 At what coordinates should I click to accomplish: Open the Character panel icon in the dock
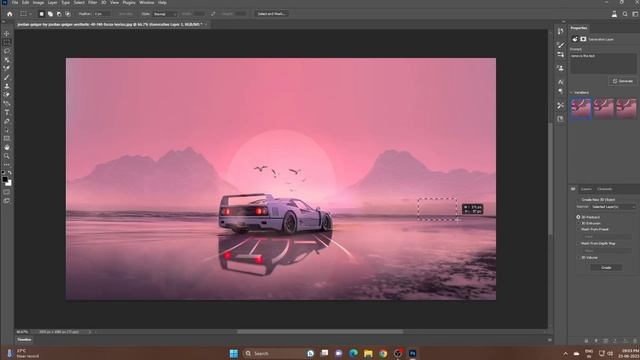[560, 82]
